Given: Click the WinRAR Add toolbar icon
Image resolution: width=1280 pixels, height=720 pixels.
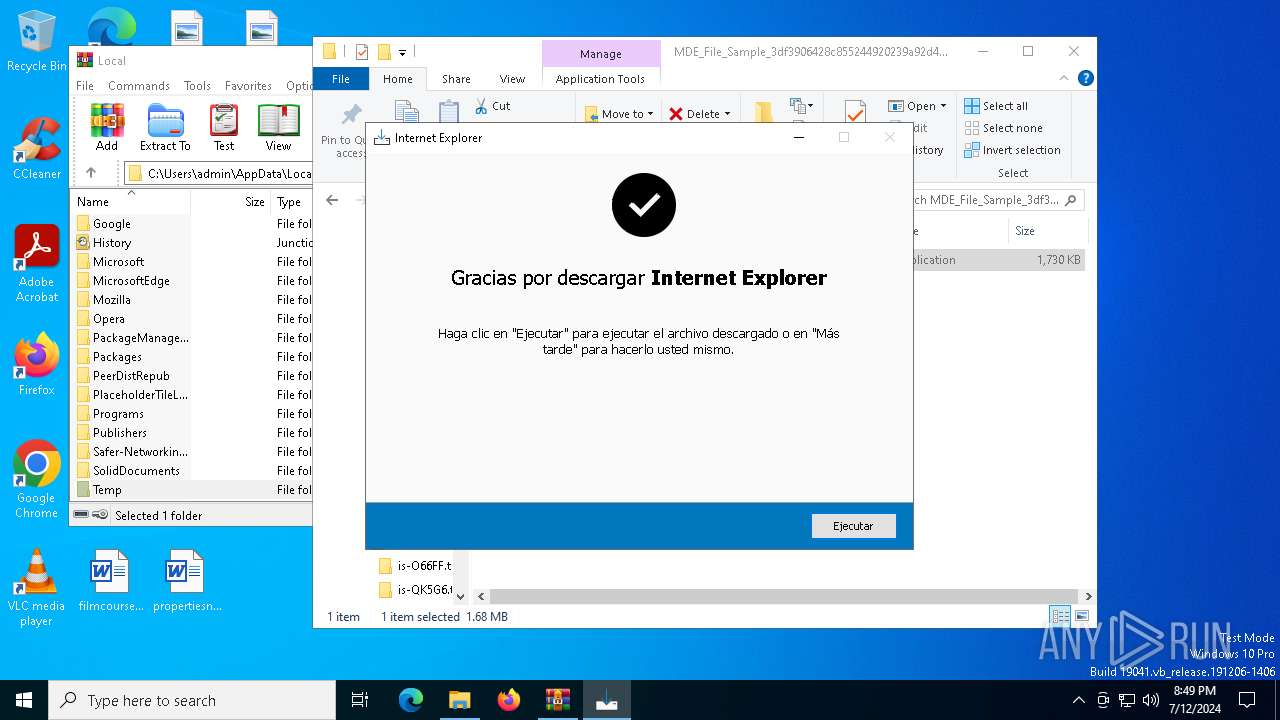Looking at the screenshot, I should coord(107,128).
